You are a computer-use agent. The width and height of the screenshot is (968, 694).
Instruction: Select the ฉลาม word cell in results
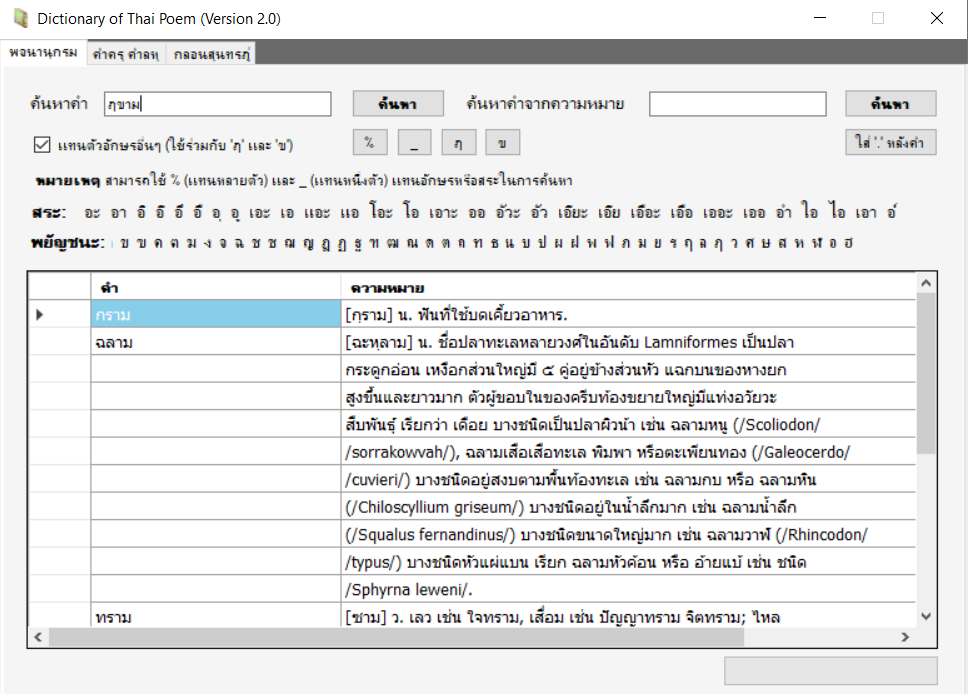point(216,343)
